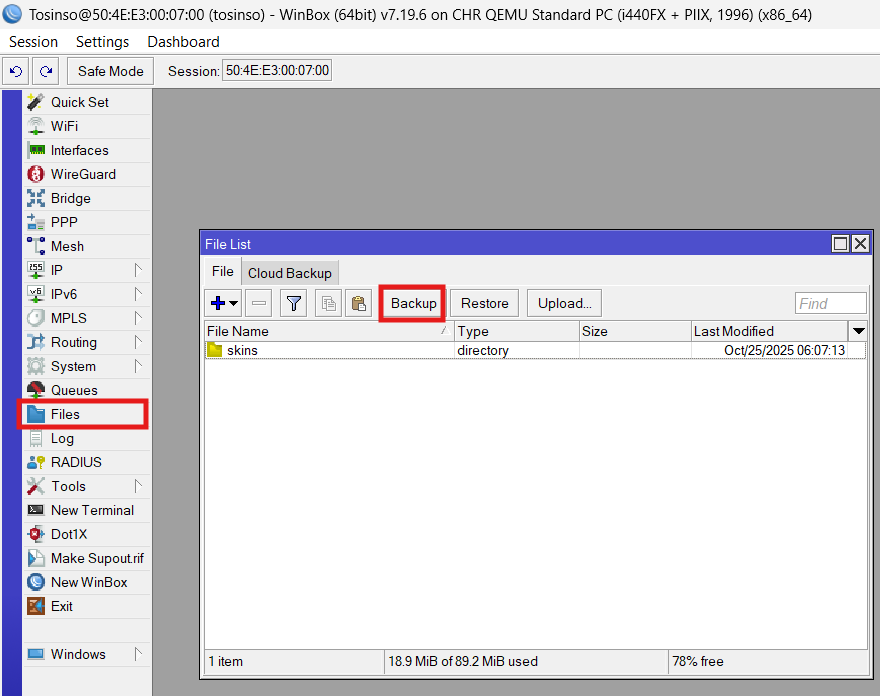Viewport: 880px width, 696px height.
Task: Click the filter funnel icon in File List
Action: tap(293, 303)
